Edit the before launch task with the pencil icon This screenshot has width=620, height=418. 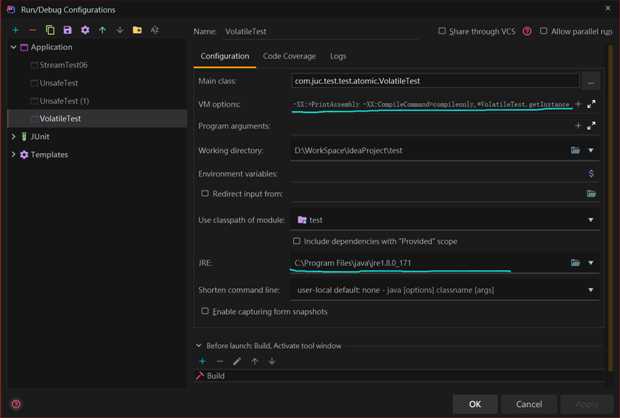coord(237,361)
